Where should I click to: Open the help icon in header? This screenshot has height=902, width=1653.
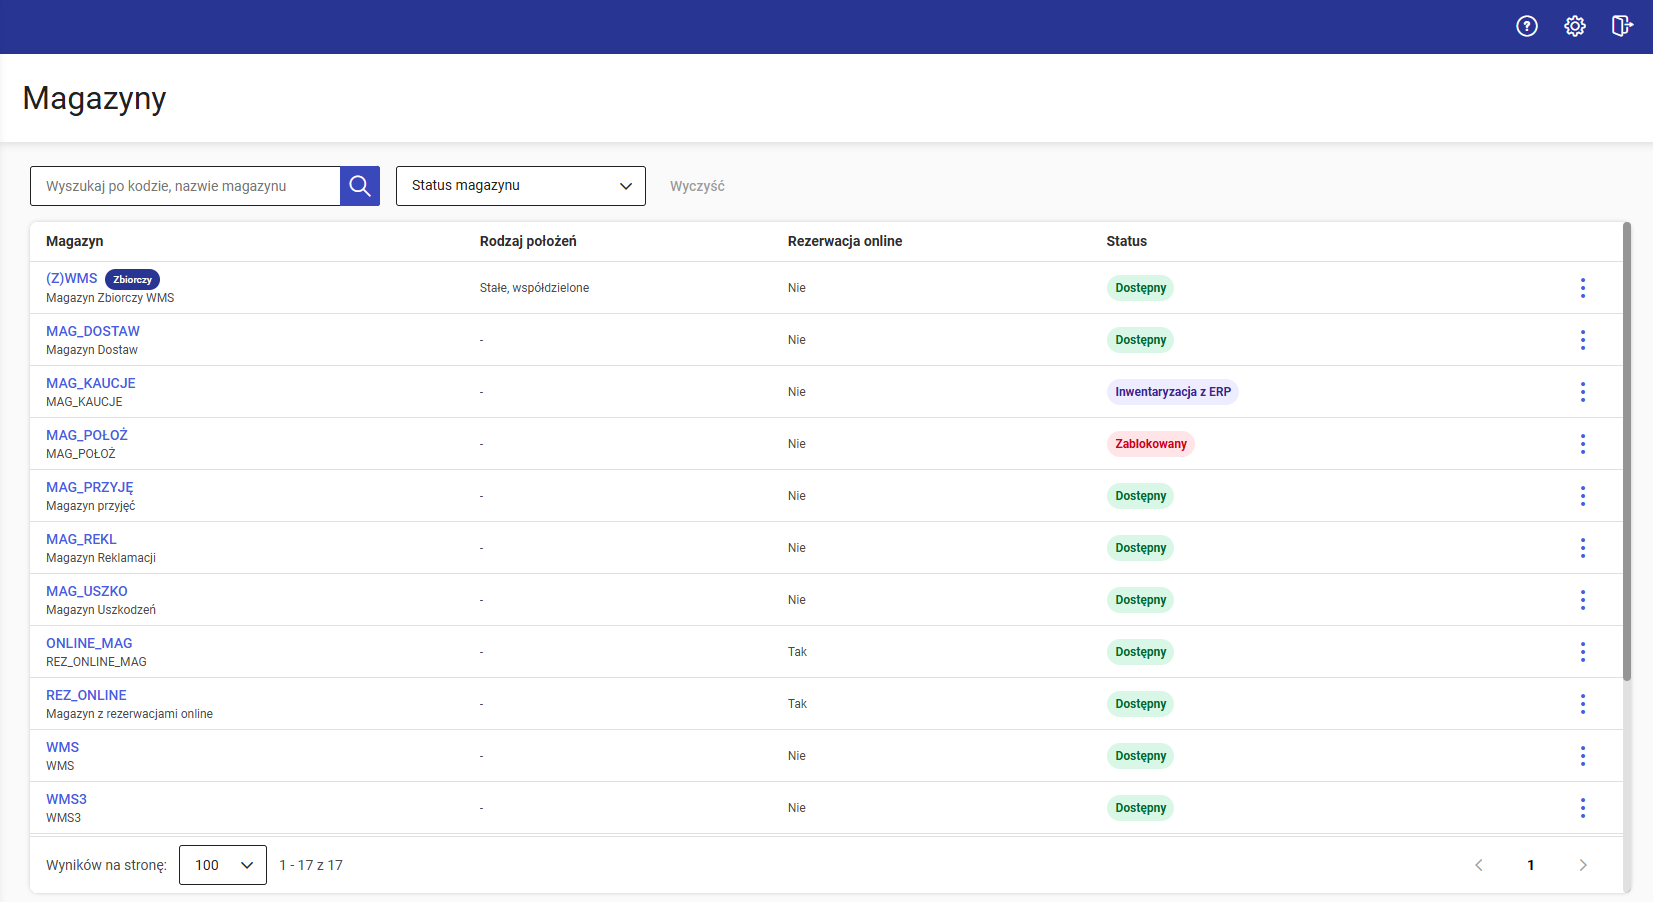[x=1526, y=26]
